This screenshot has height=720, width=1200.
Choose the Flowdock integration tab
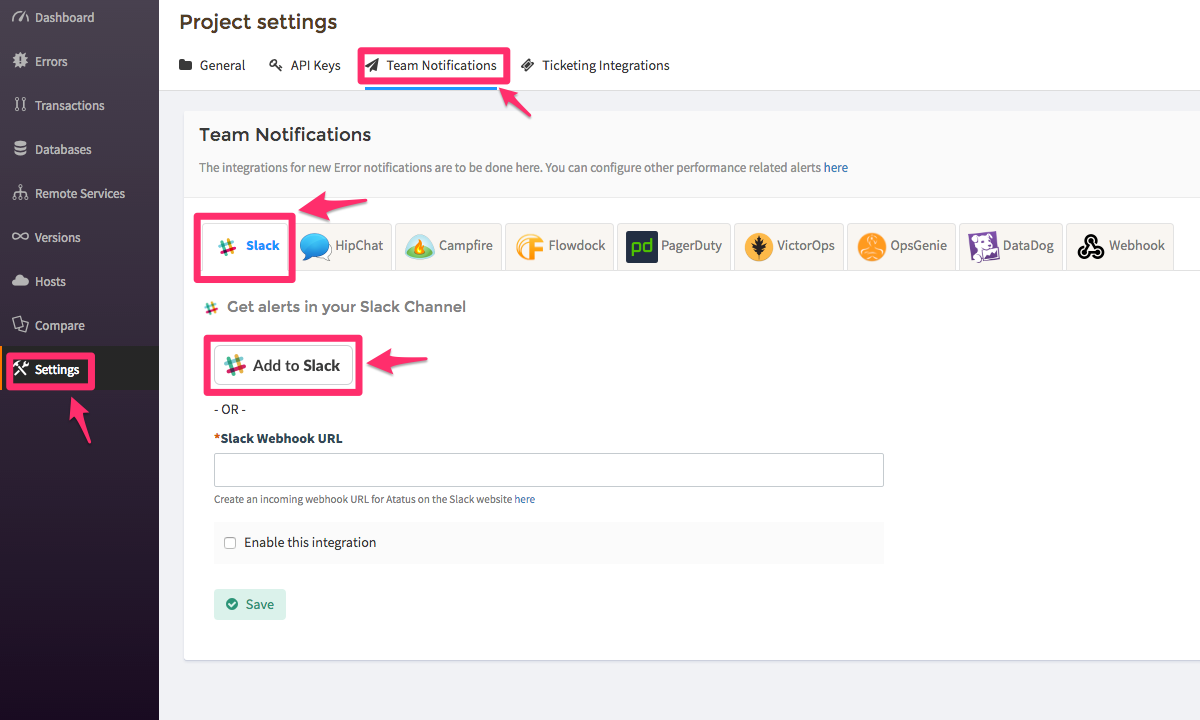[x=560, y=246]
